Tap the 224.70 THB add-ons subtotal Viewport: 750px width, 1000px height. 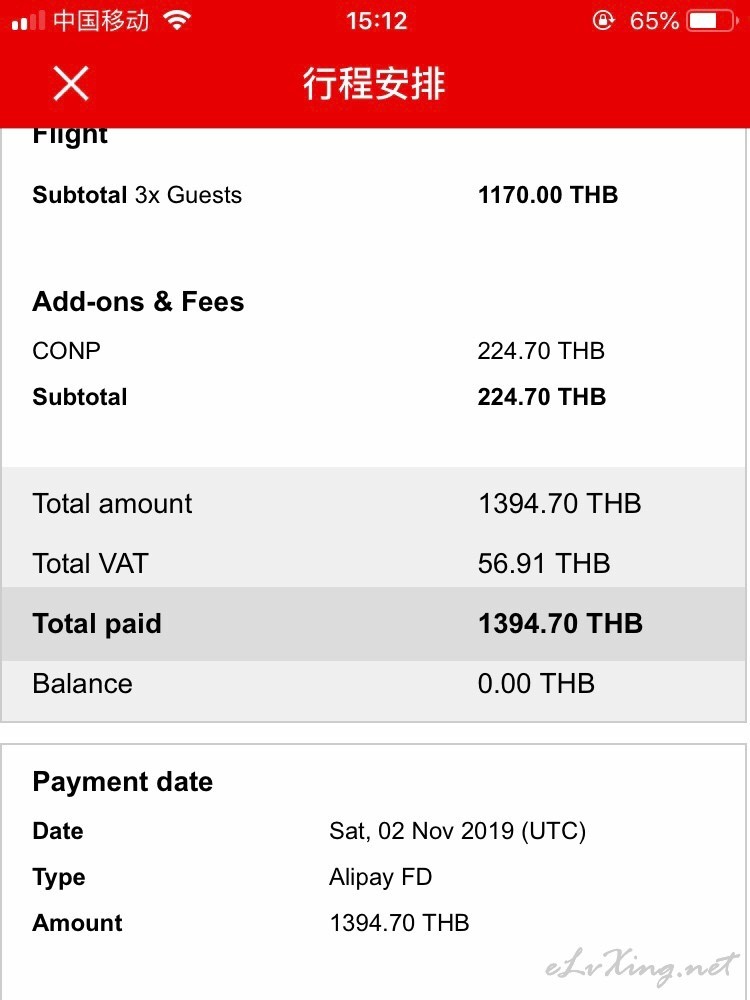[541, 397]
